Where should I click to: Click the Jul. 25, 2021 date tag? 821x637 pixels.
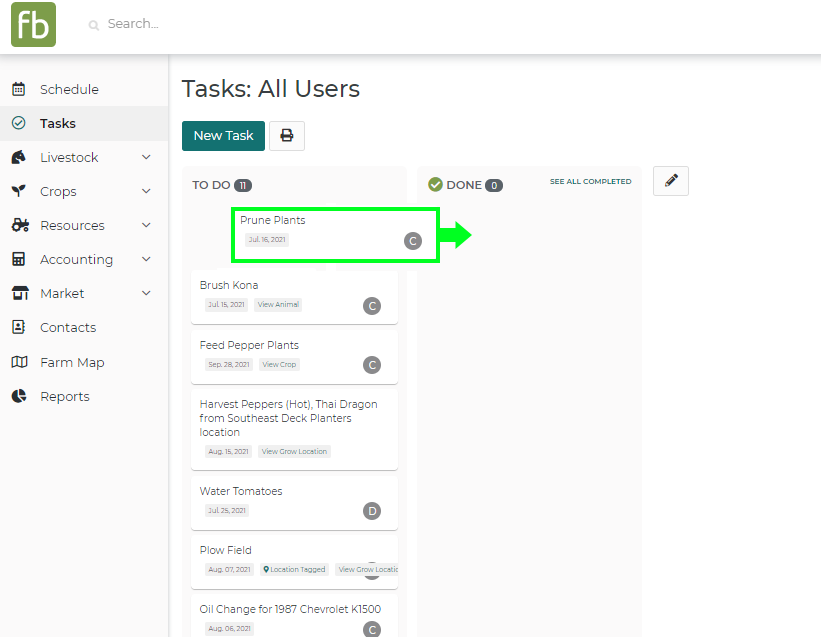(227, 511)
